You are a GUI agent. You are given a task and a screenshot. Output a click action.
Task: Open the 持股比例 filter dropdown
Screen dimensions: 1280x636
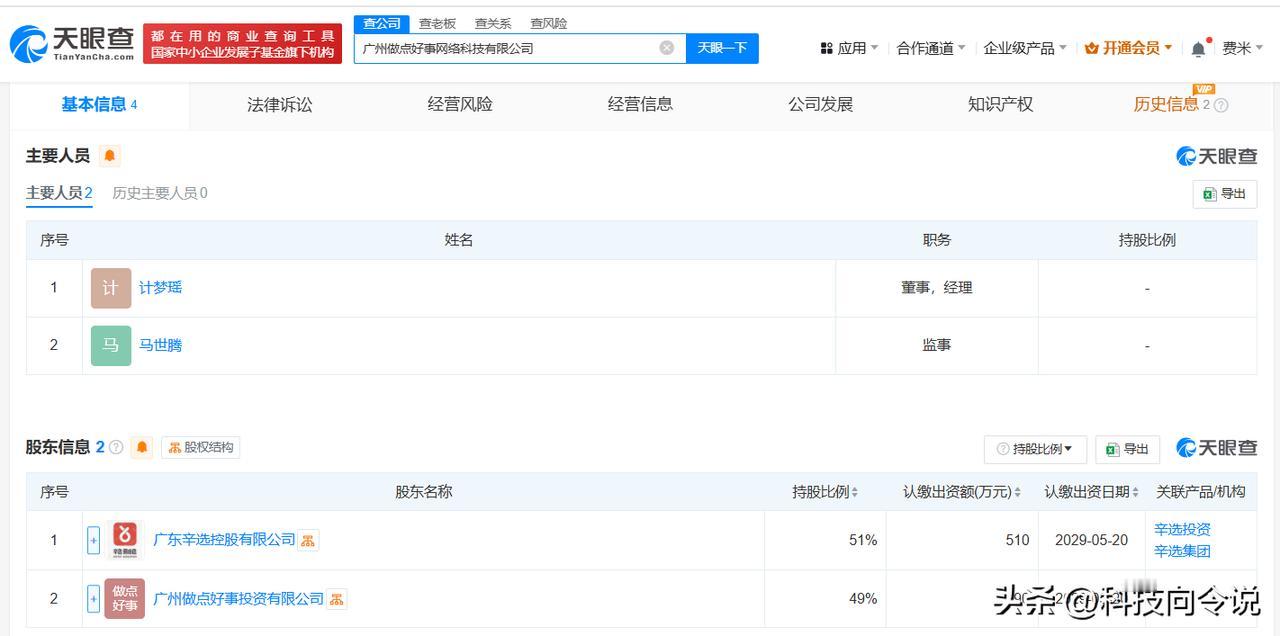coord(1035,449)
